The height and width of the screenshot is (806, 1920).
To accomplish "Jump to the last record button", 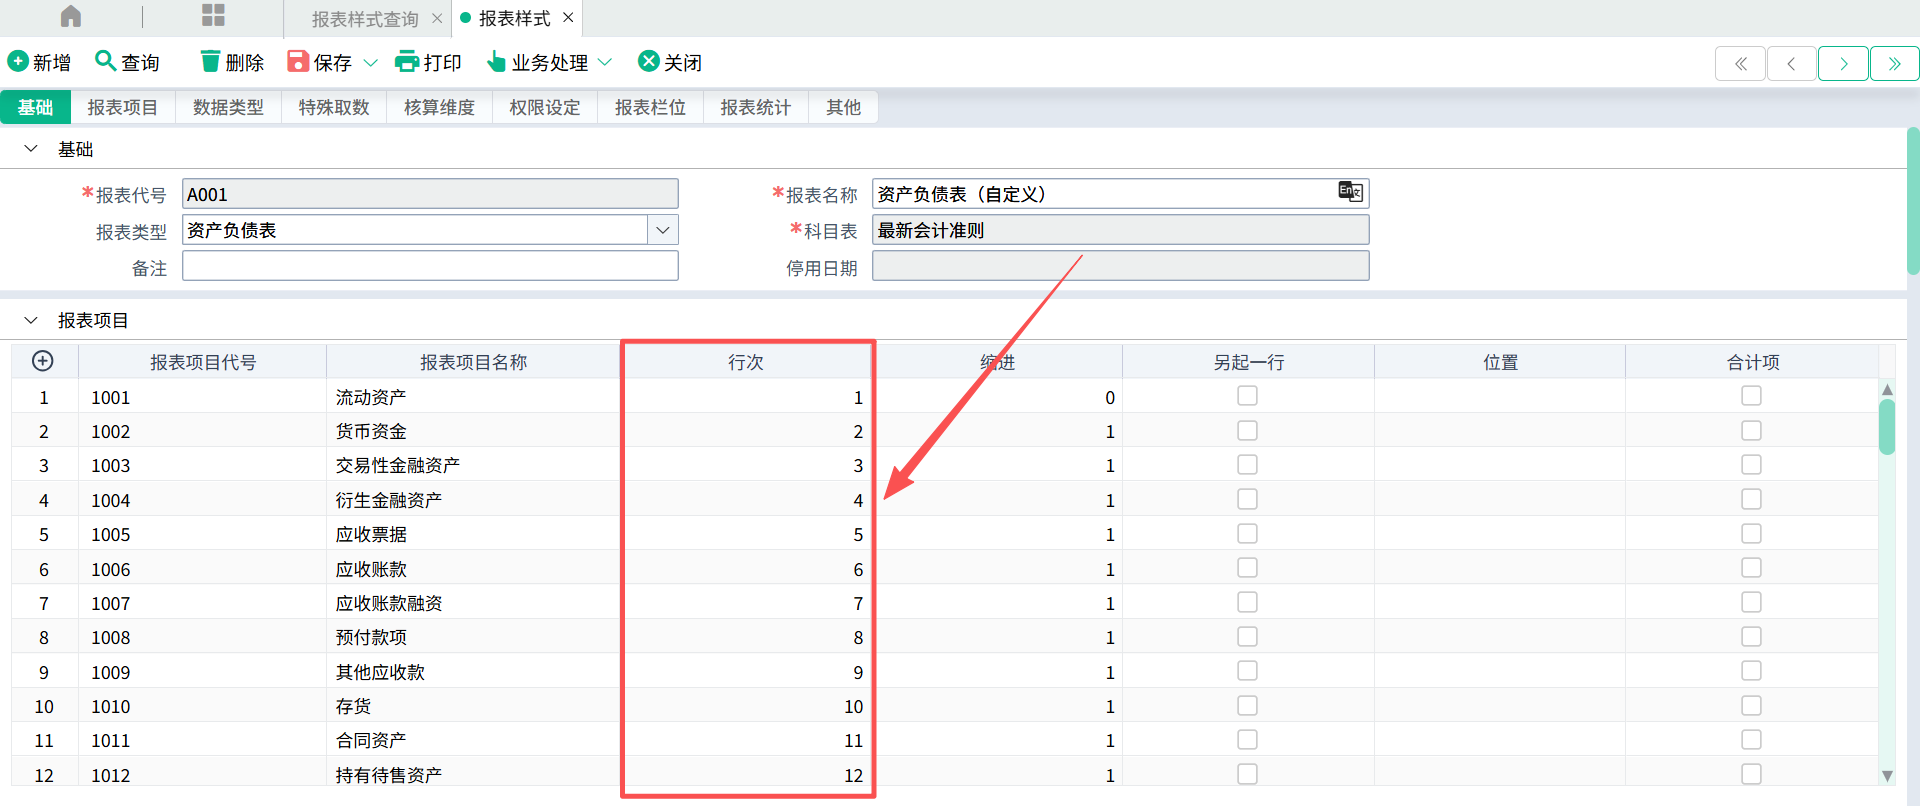I will point(1894,63).
